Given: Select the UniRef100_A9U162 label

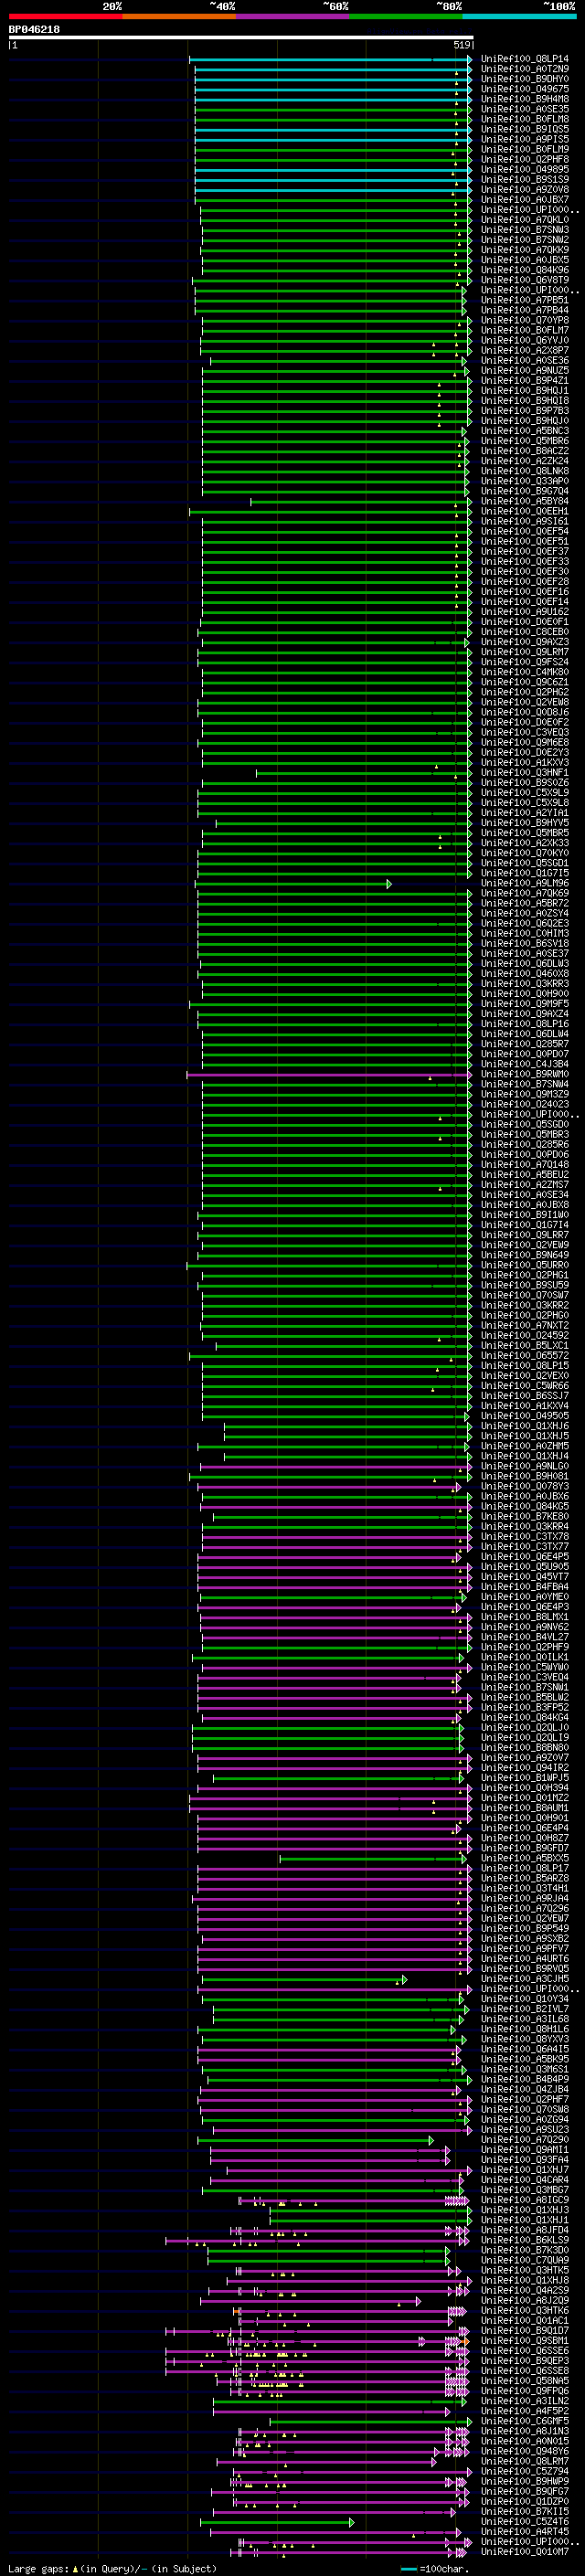Looking at the screenshot, I should pos(525,612).
